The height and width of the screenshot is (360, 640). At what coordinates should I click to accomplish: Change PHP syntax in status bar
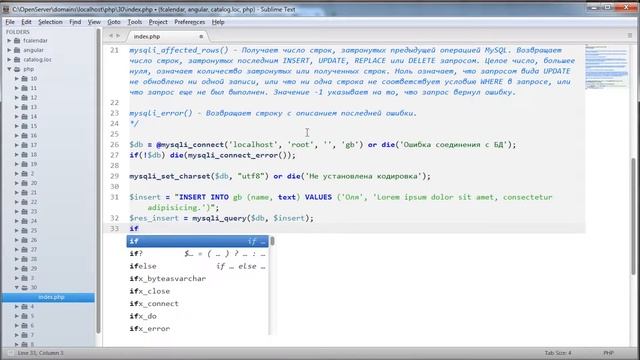(x=608, y=353)
